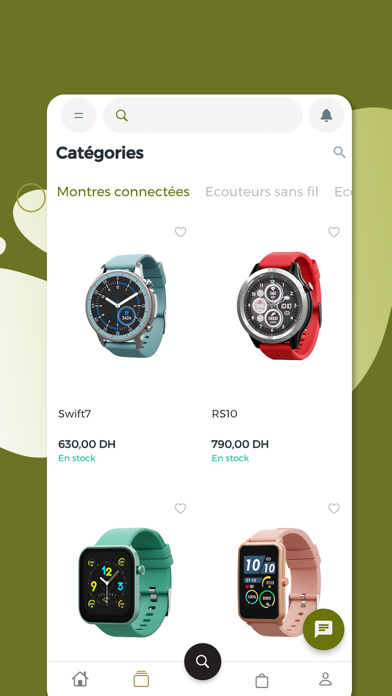Viewport: 392px width, 696px height.
Task: Open notifications with the bell icon
Action: [326, 115]
